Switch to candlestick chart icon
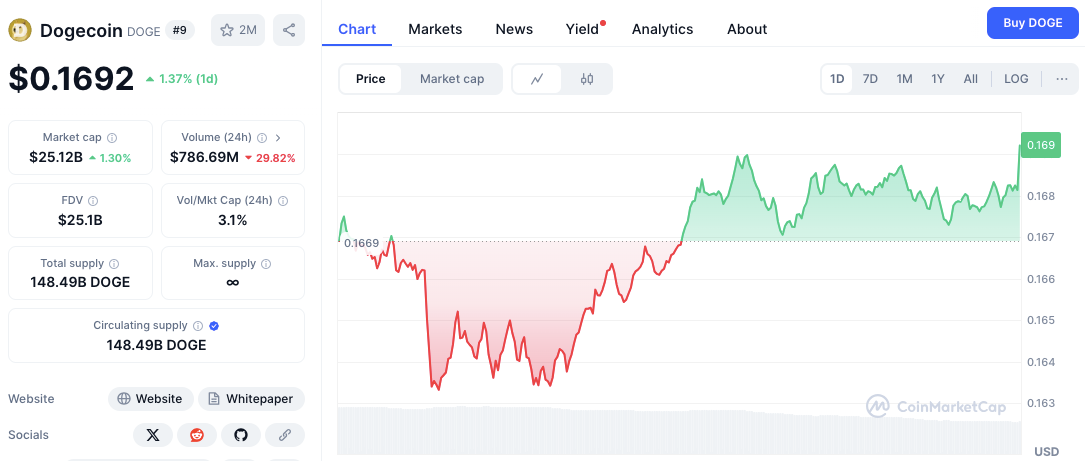The image size is (1085, 461). [587, 79]
